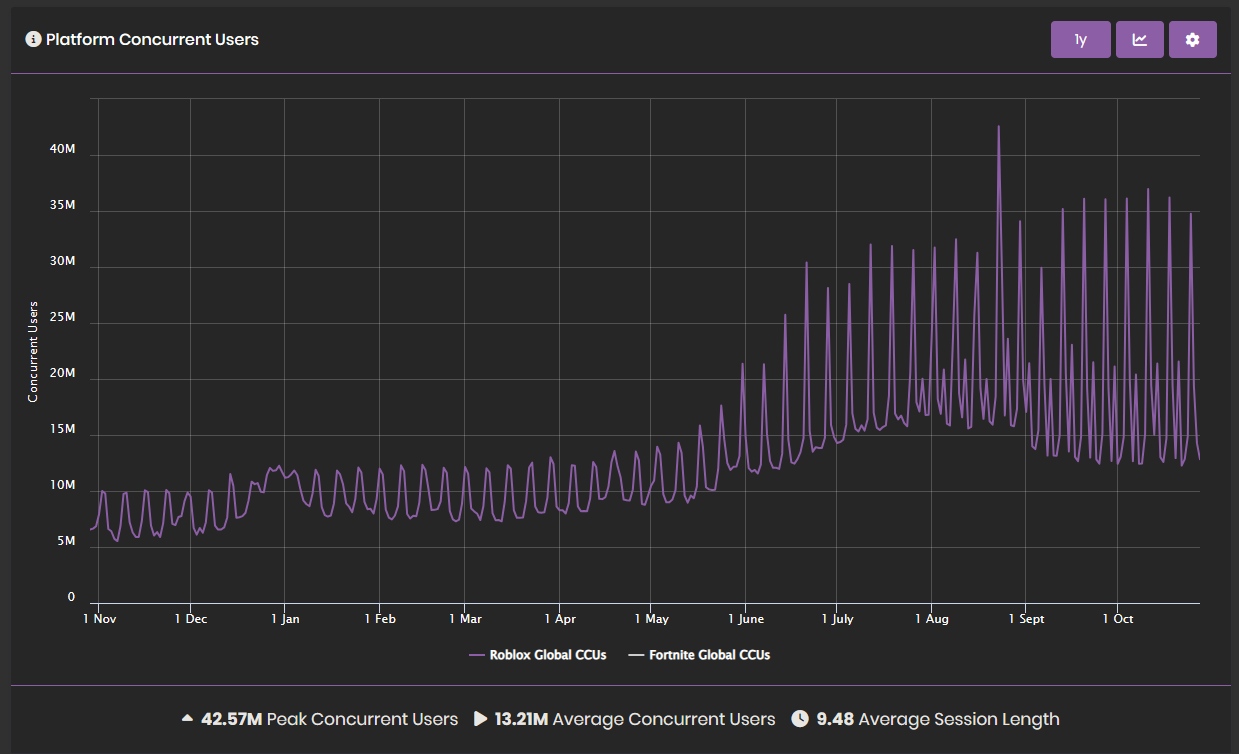Click the purple line swatch in the legend
This screenshot has height=754, width=1239.
click(x=476, y=656)
